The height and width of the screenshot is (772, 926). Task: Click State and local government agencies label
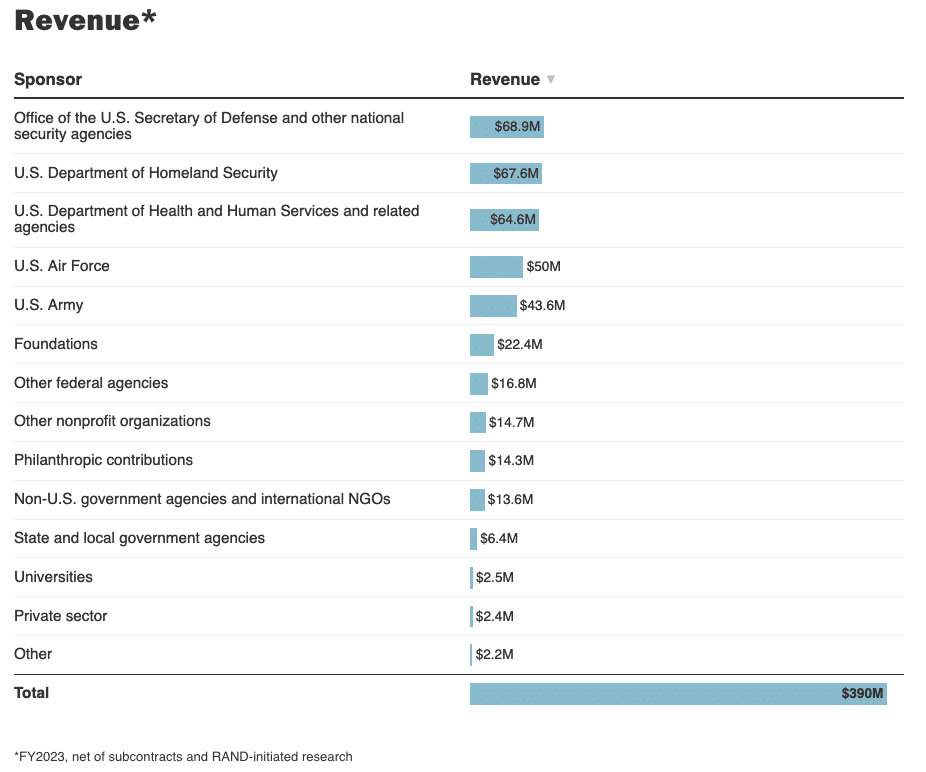[139, 538]
